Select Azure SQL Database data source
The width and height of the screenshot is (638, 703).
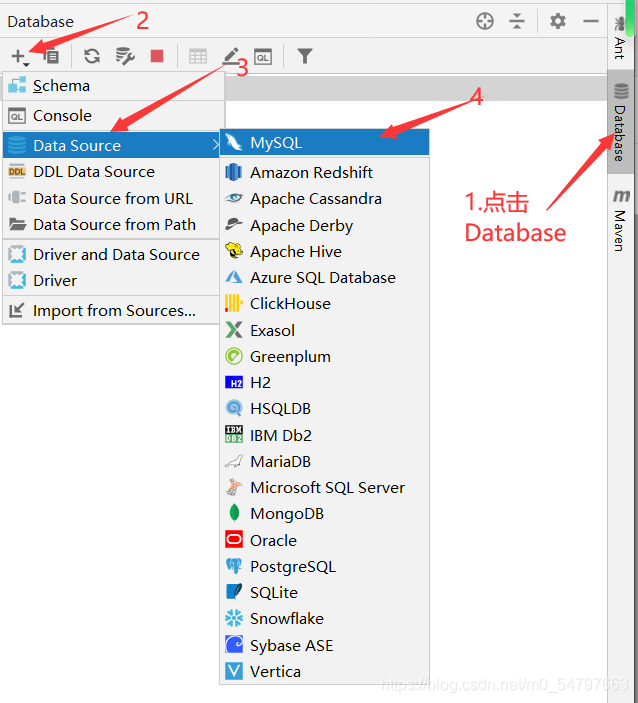pos(325,278)
